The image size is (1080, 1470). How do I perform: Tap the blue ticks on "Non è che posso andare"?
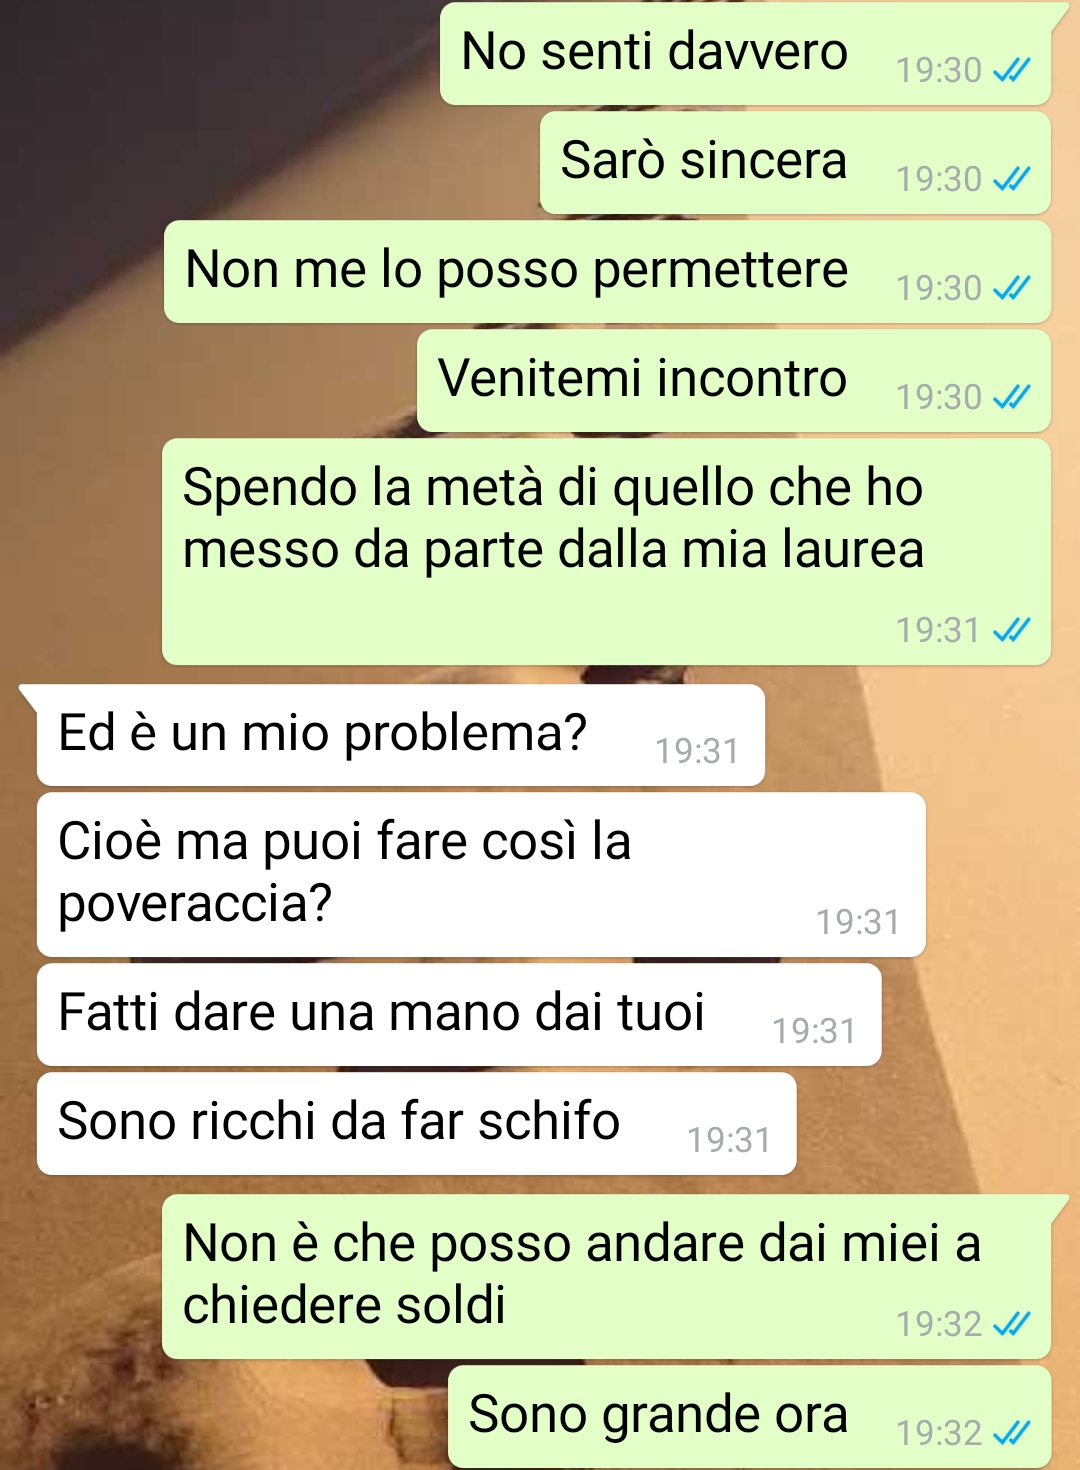coord(1011,1324)
